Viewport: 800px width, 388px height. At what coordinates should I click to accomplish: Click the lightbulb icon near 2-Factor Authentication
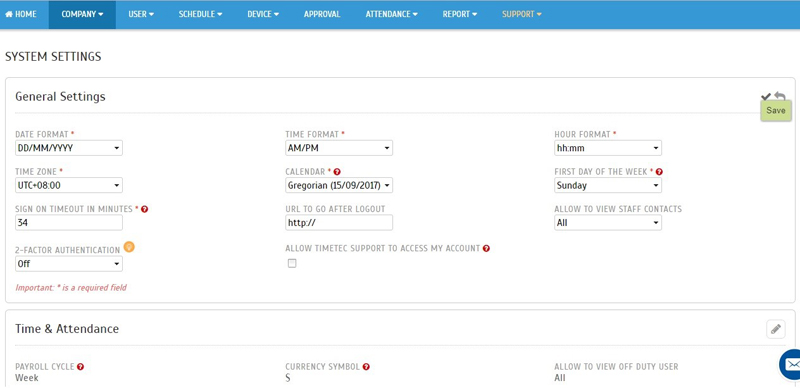130,247
